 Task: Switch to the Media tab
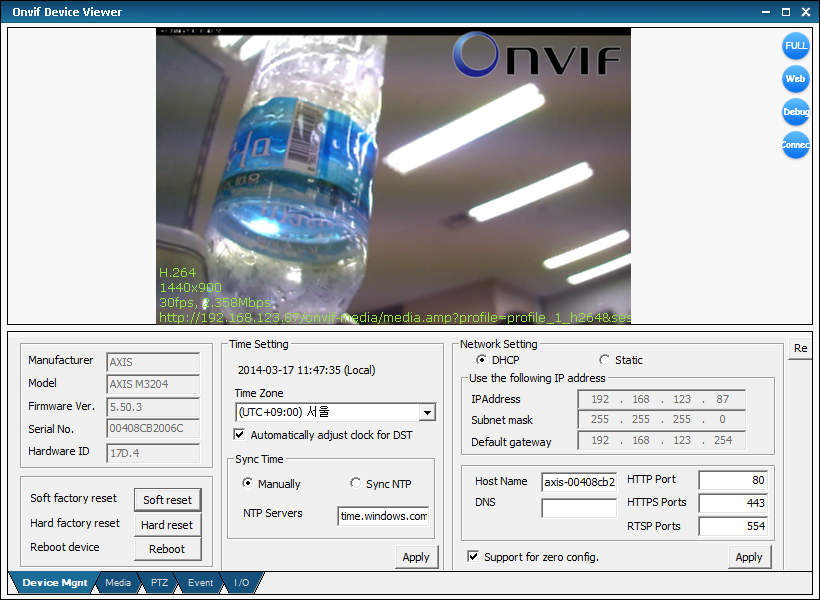point(118,582)
